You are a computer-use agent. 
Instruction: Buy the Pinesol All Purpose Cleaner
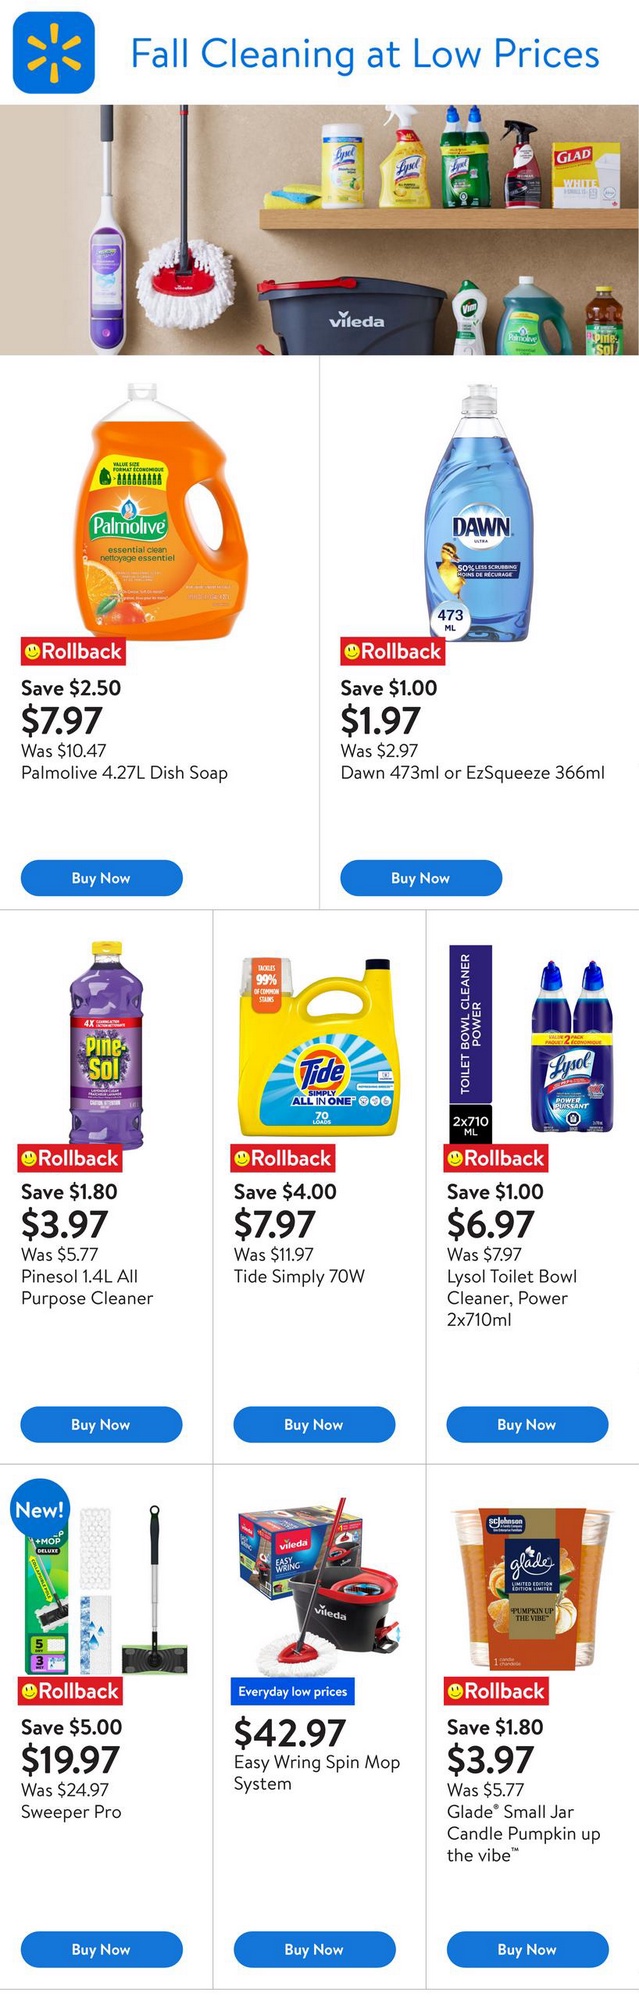[101, 1424]
